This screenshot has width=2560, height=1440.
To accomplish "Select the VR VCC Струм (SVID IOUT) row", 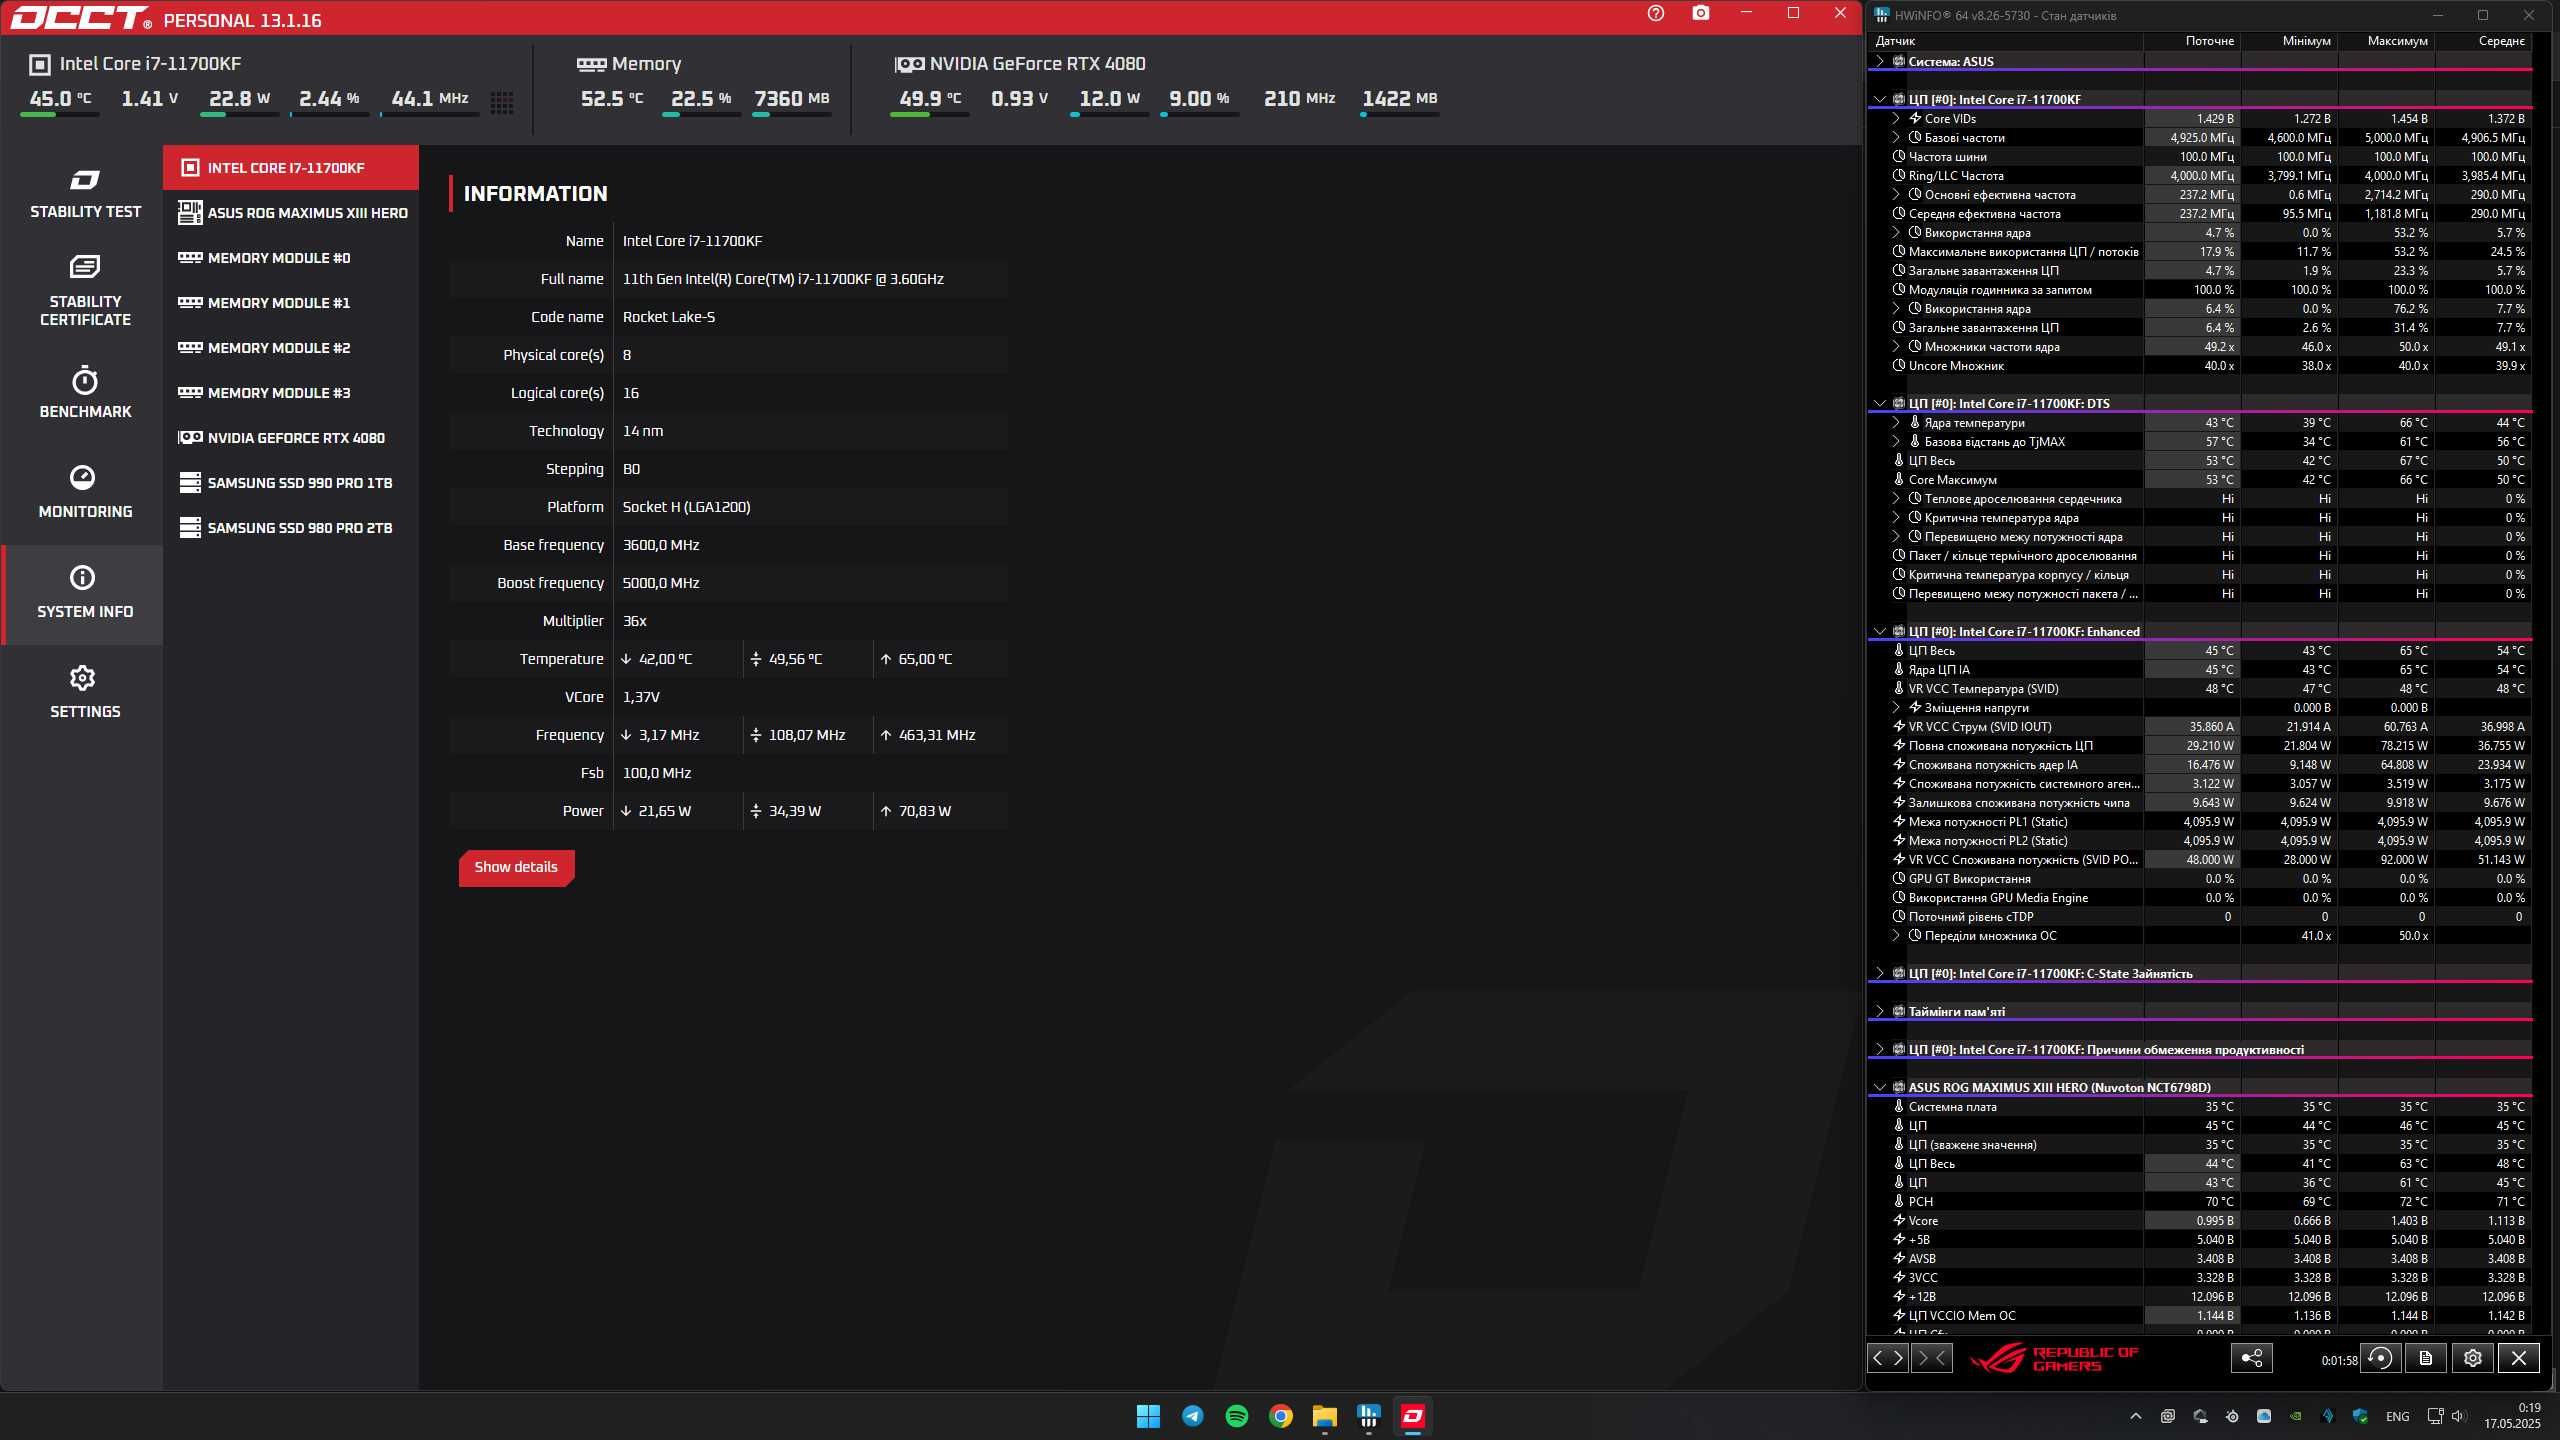I will [2199, 727].
